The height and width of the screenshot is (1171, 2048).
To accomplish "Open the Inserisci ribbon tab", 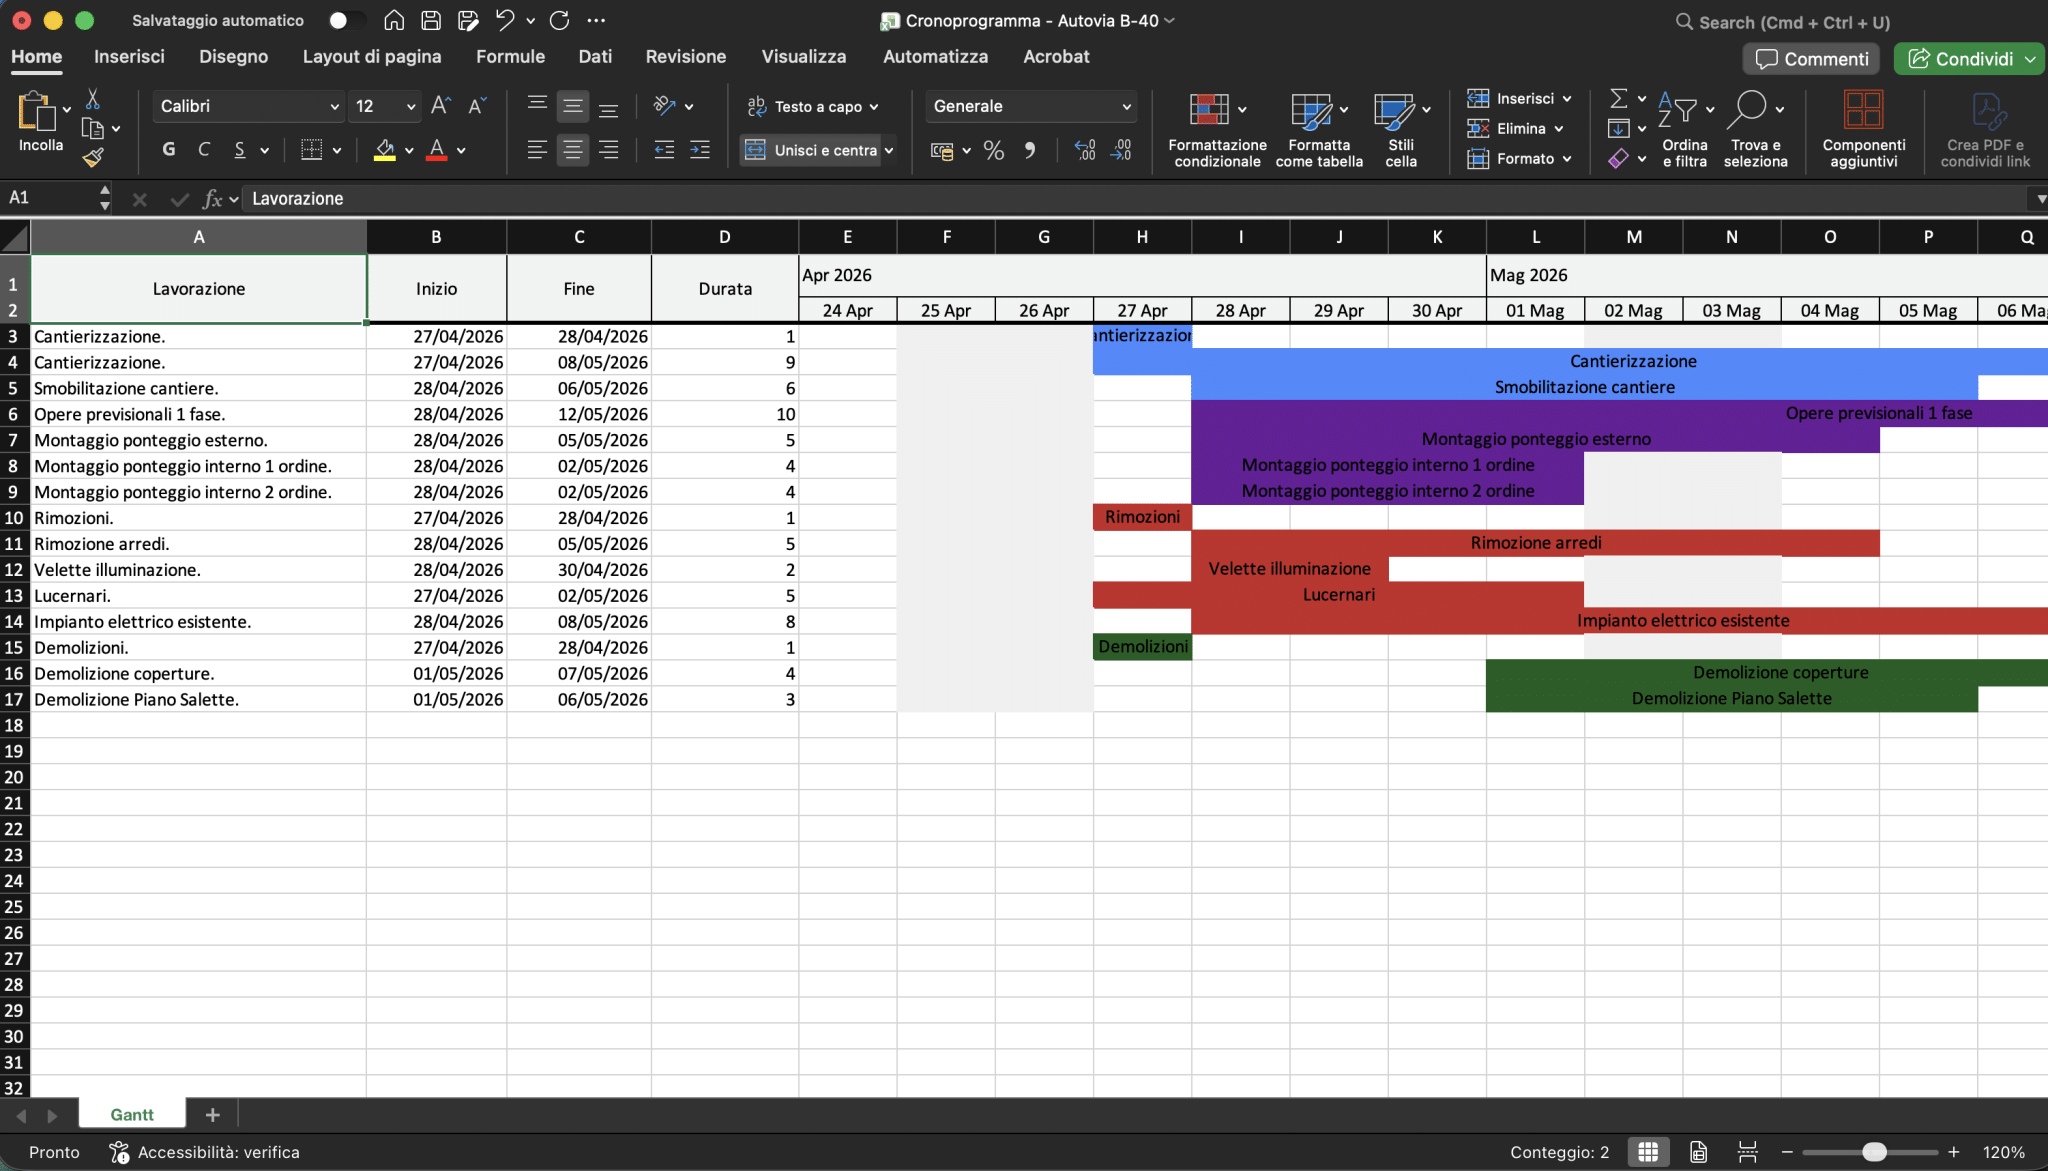I will 129,57.
